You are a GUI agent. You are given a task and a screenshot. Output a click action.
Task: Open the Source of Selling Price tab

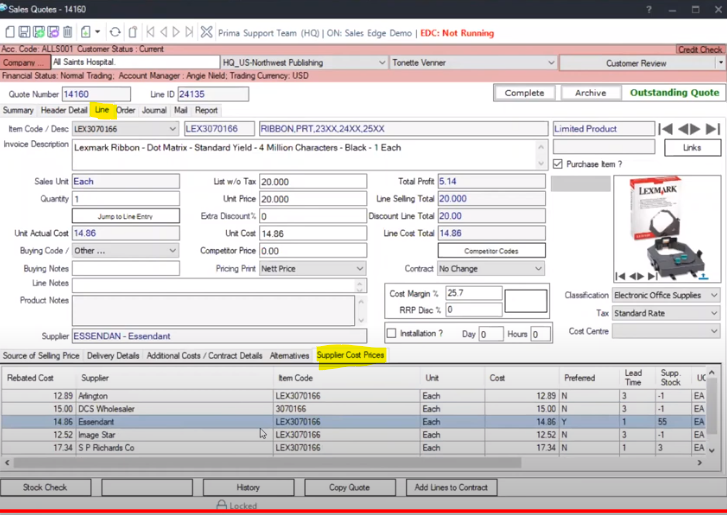pos(41,356)
